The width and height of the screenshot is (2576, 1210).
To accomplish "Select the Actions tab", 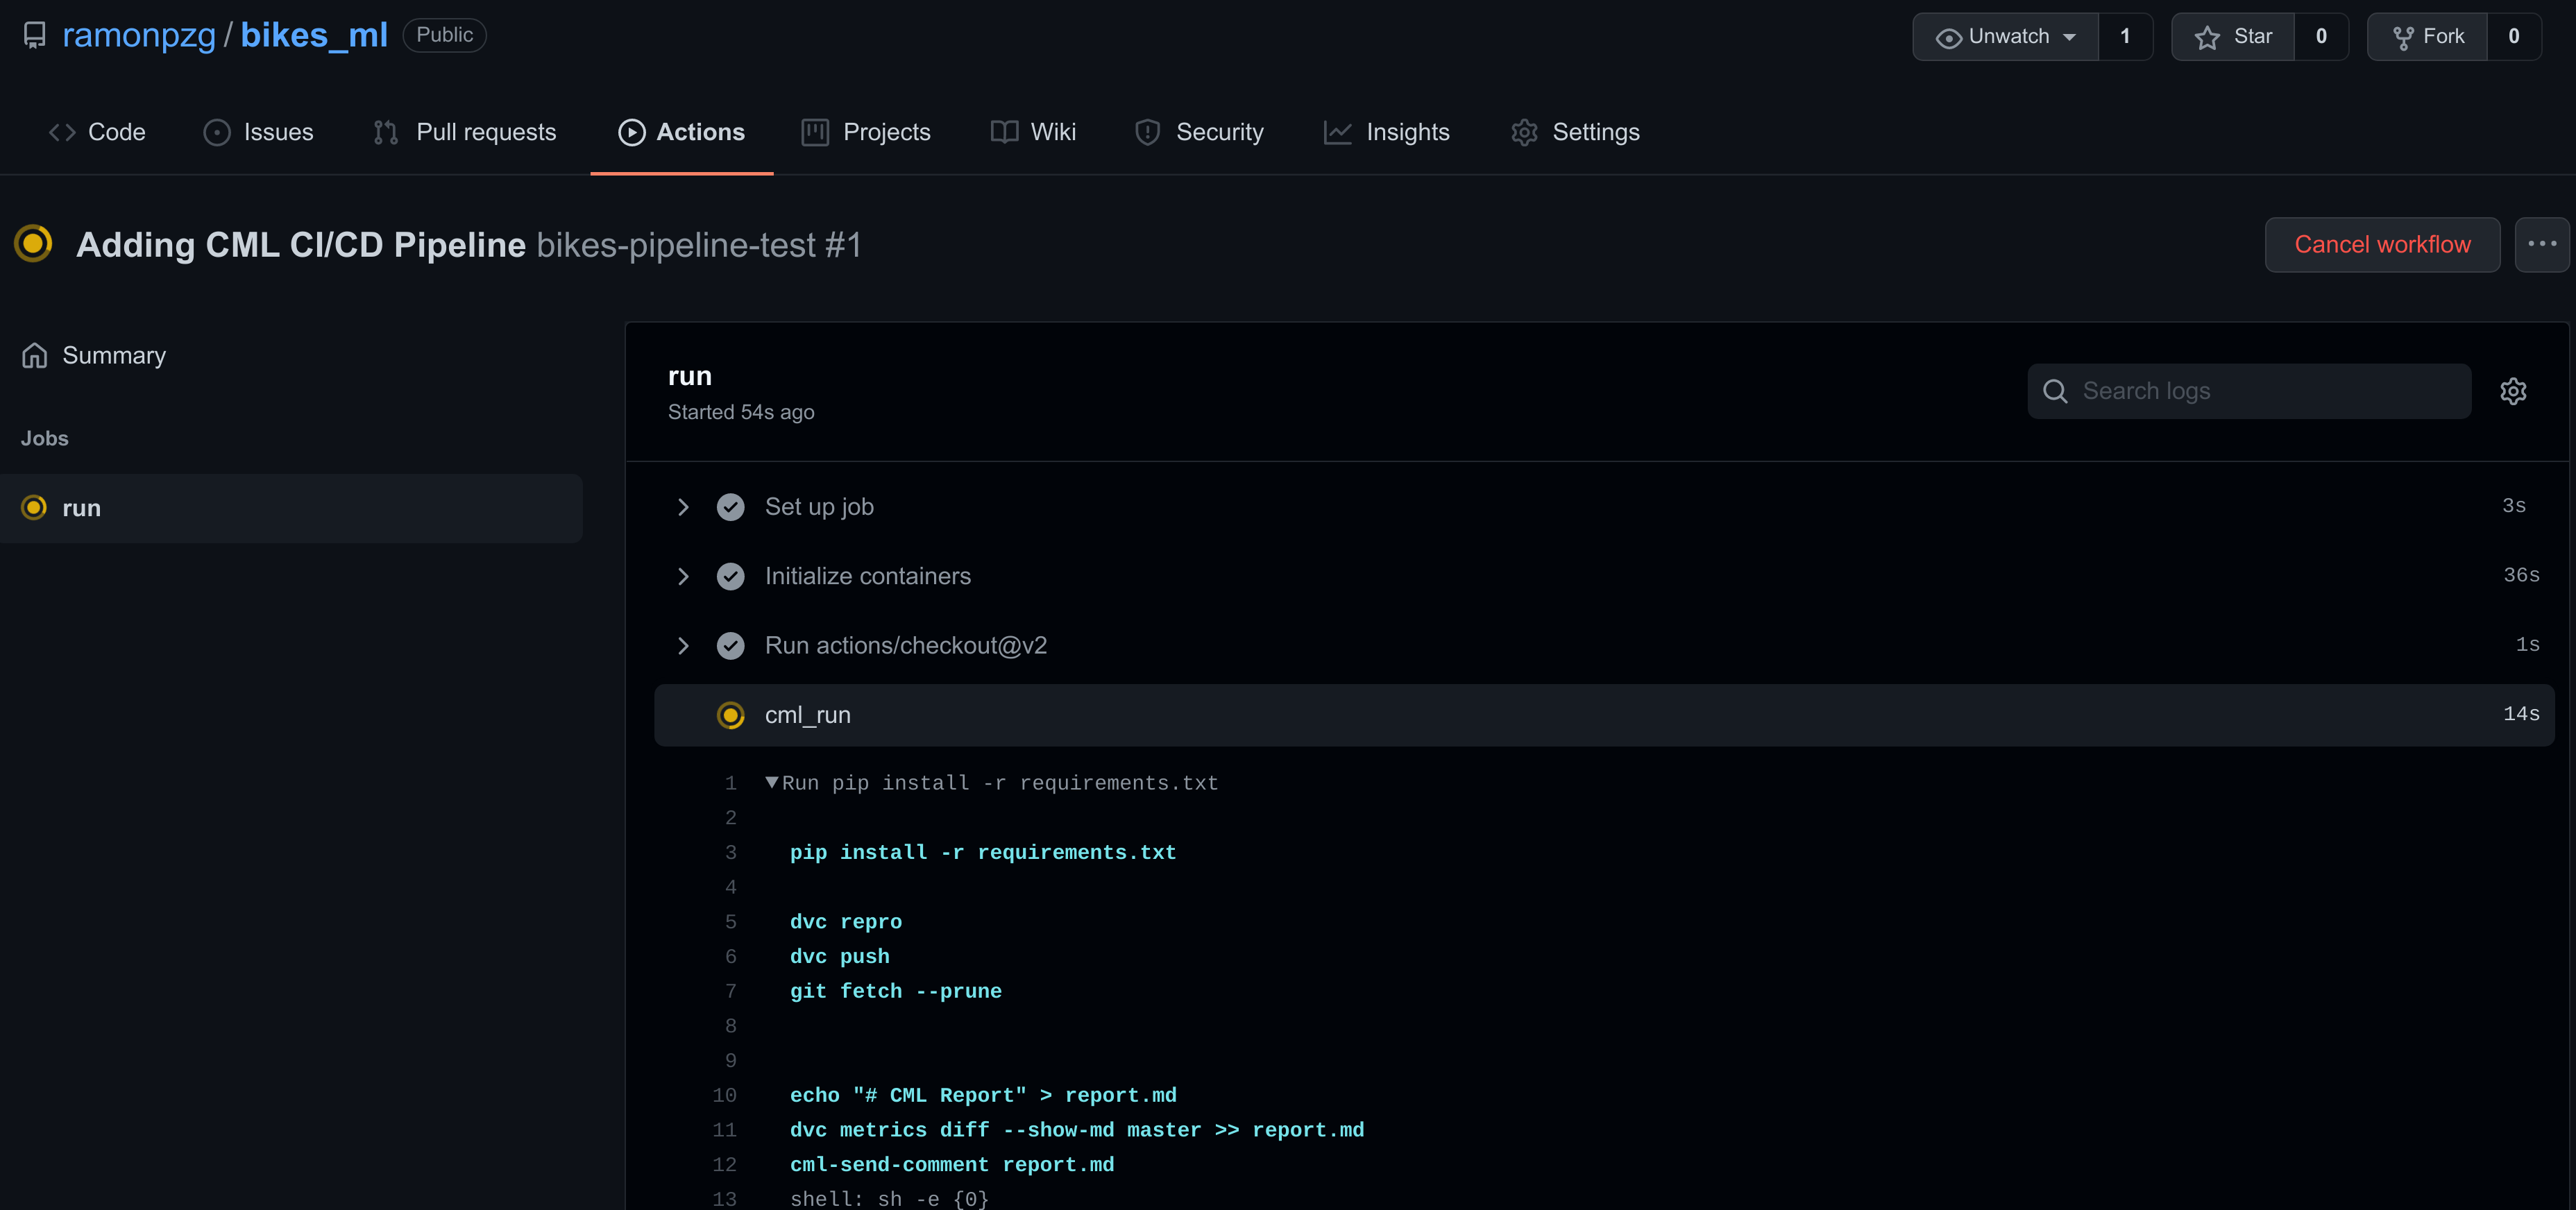I will pos(681,132).
